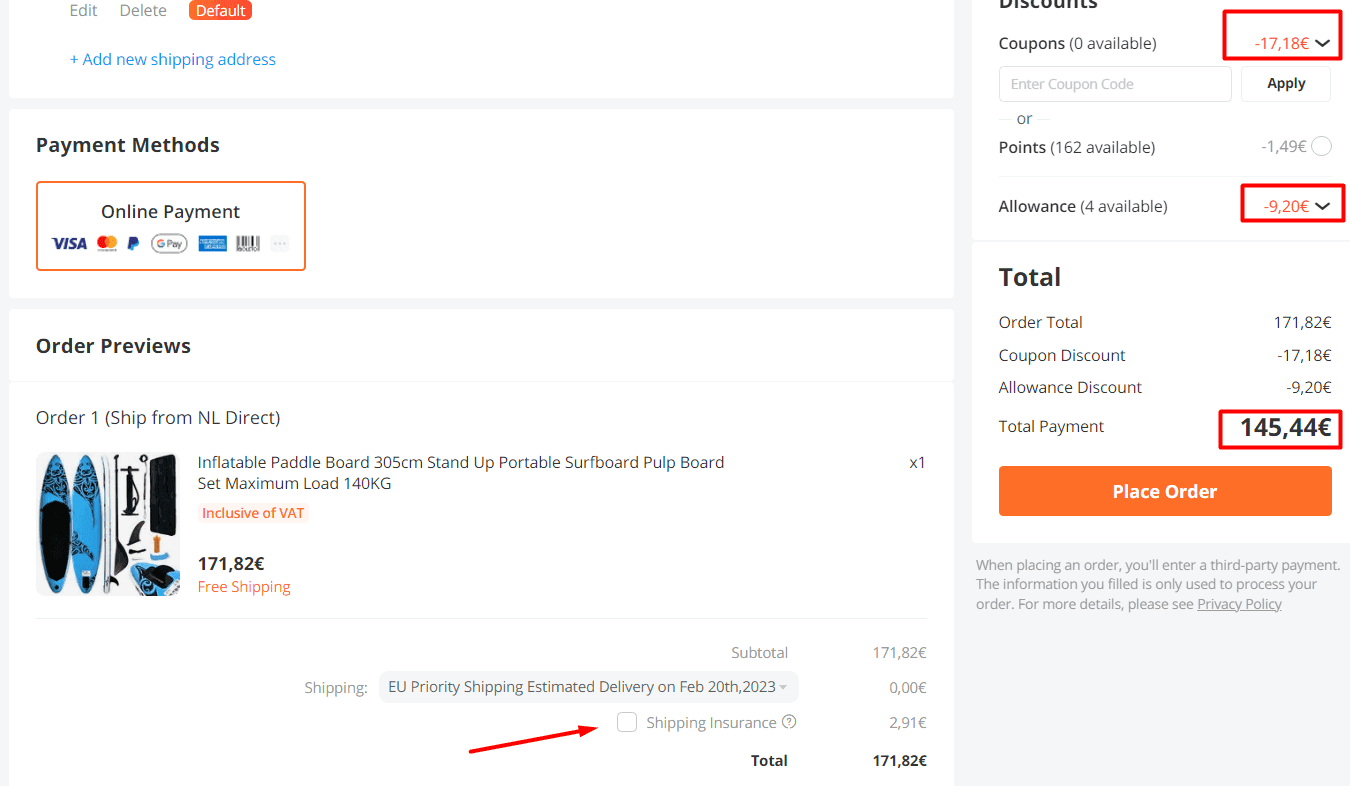Select the Online Payment method
The width and height of the screenshot is (1350, 786).
click(x=171, y=226)
